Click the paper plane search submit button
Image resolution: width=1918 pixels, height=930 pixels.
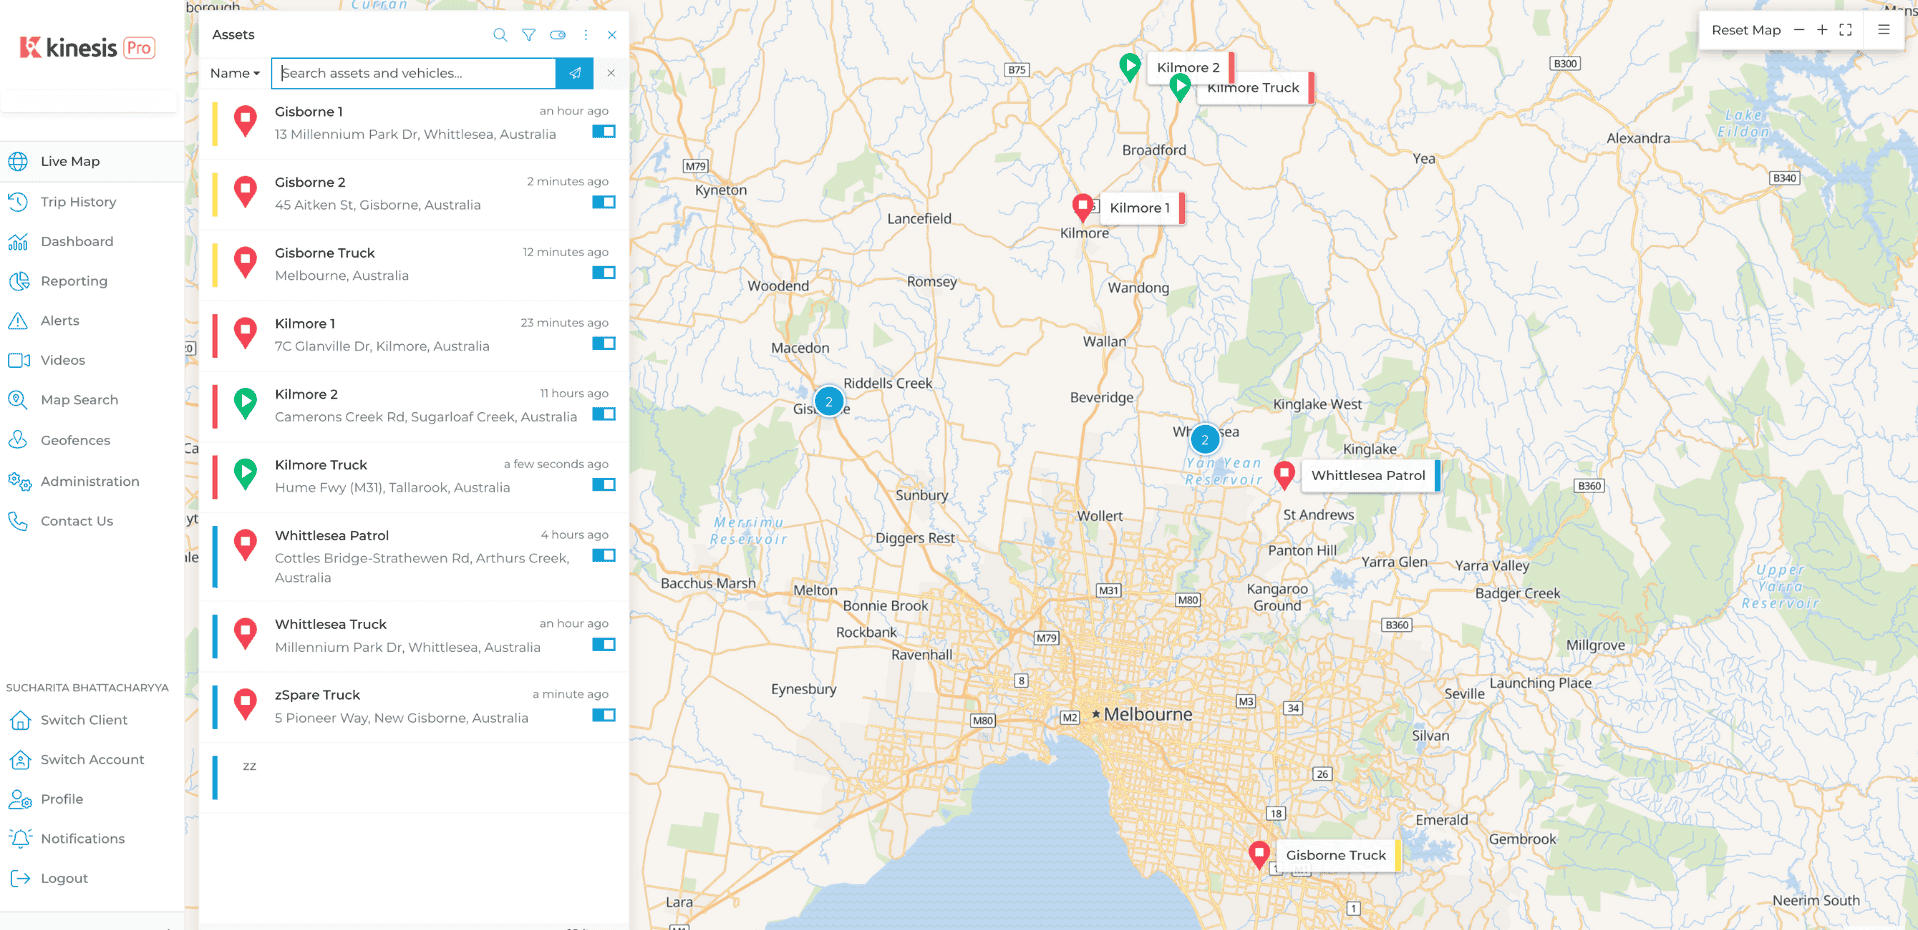[x=575, y=73]
